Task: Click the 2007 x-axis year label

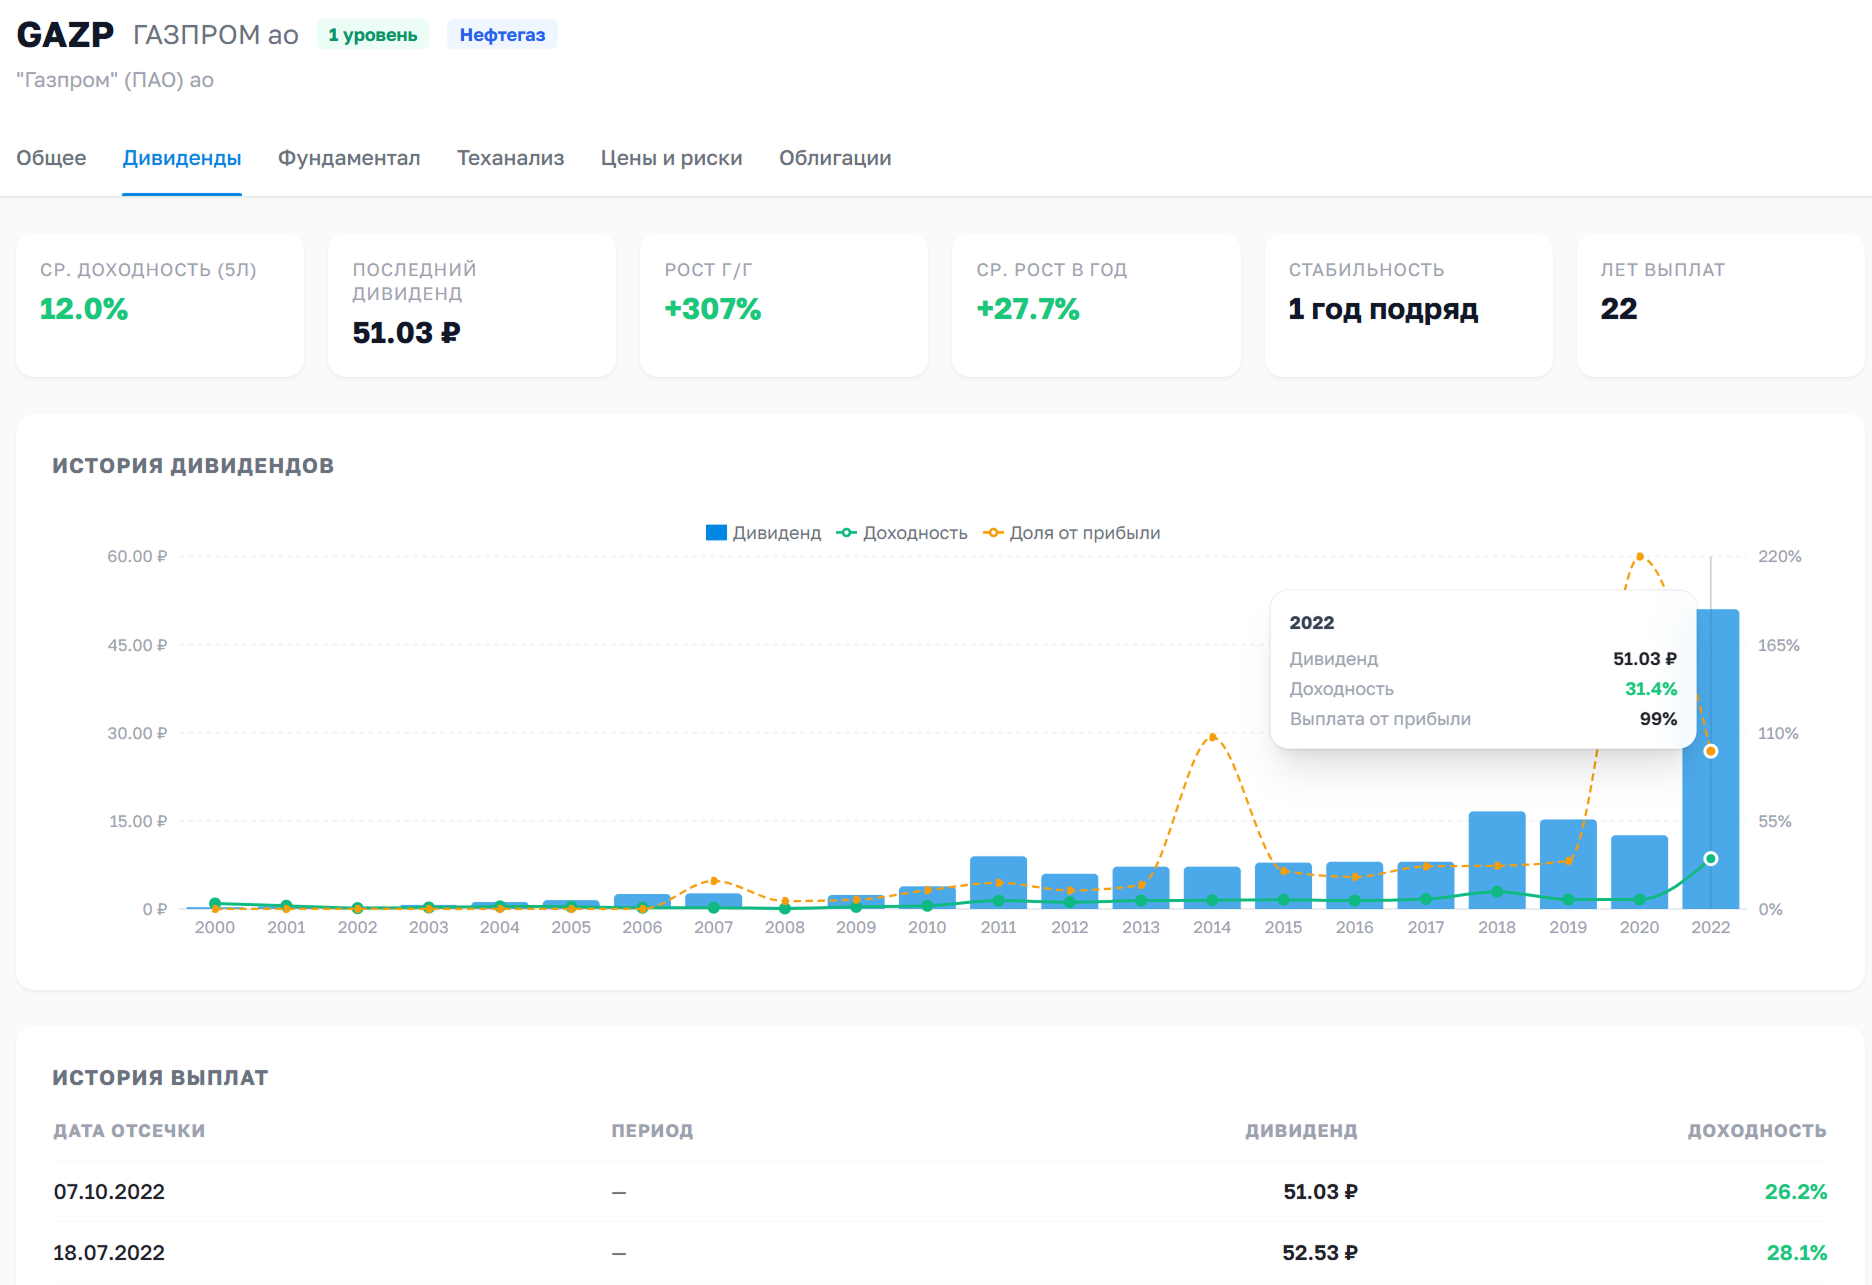Action: (714, 928)
